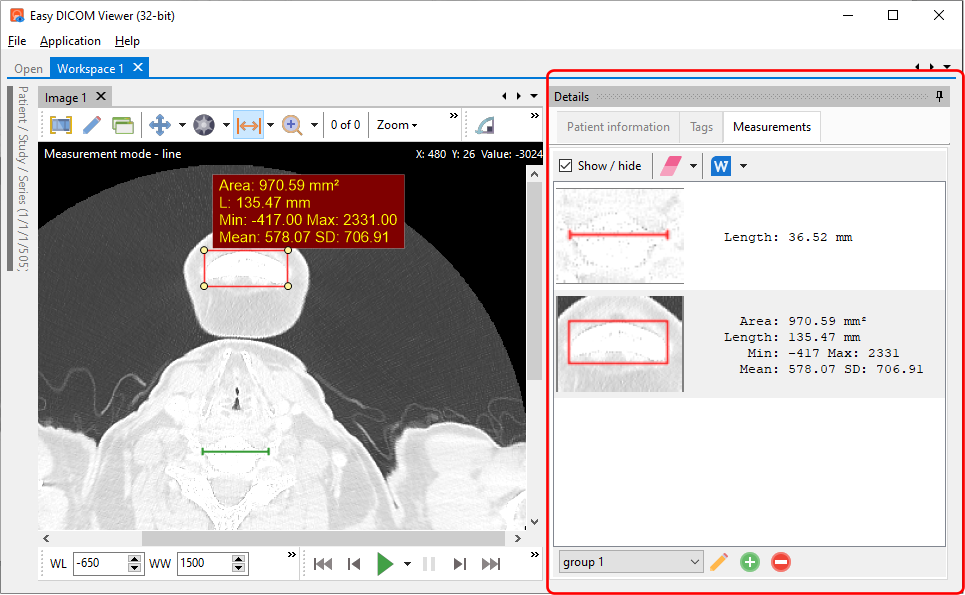The image size is (965, 595).
Task: Open the Word export dropdown arrow
Action: coord(743,166)
